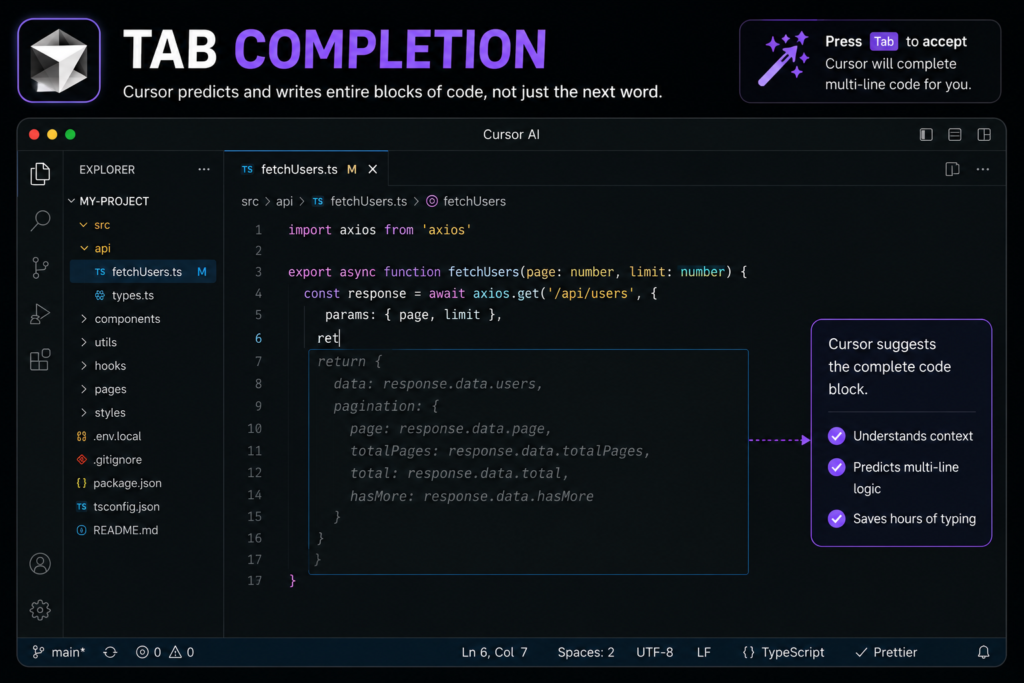Collapse the MY-PROJECT root folder

[x=72, y=201]
